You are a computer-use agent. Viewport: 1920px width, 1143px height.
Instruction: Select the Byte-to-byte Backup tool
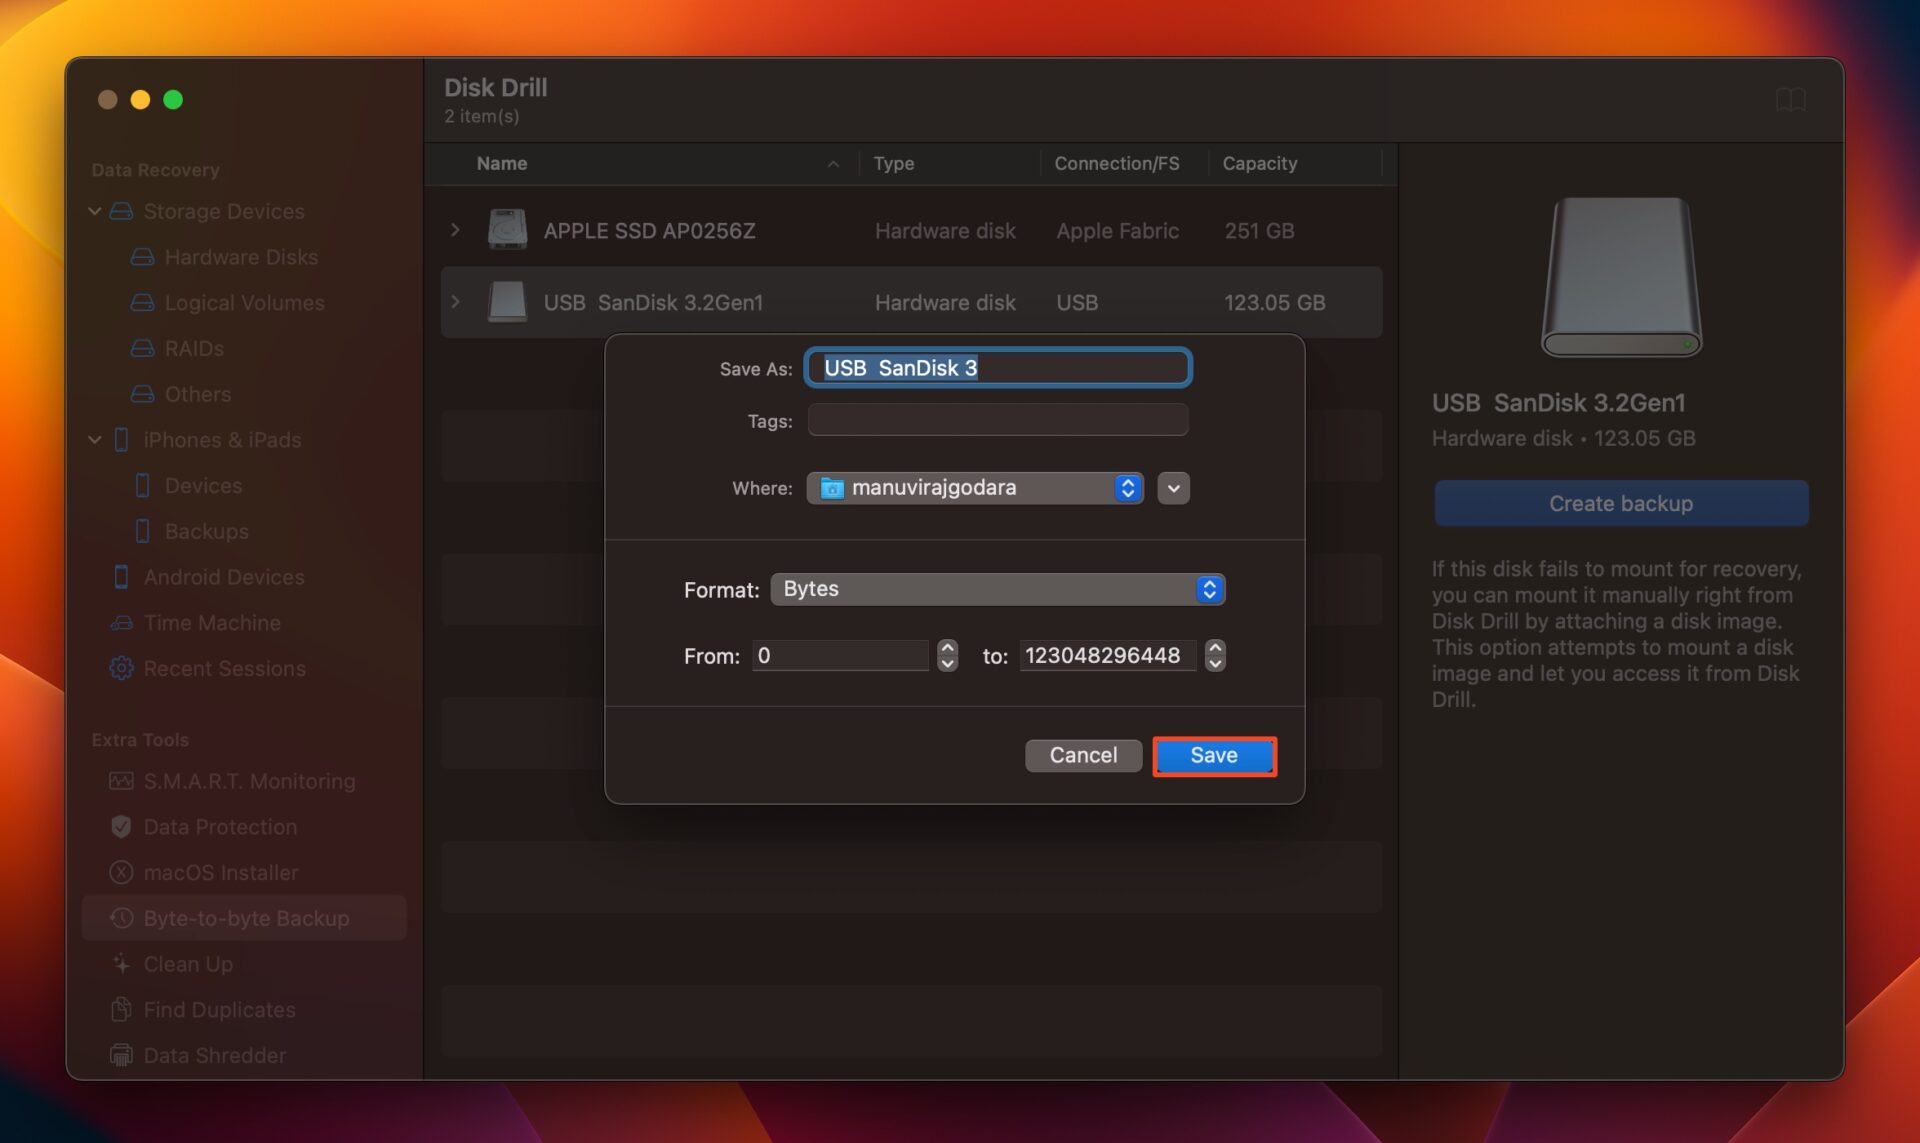coord(246,918)
